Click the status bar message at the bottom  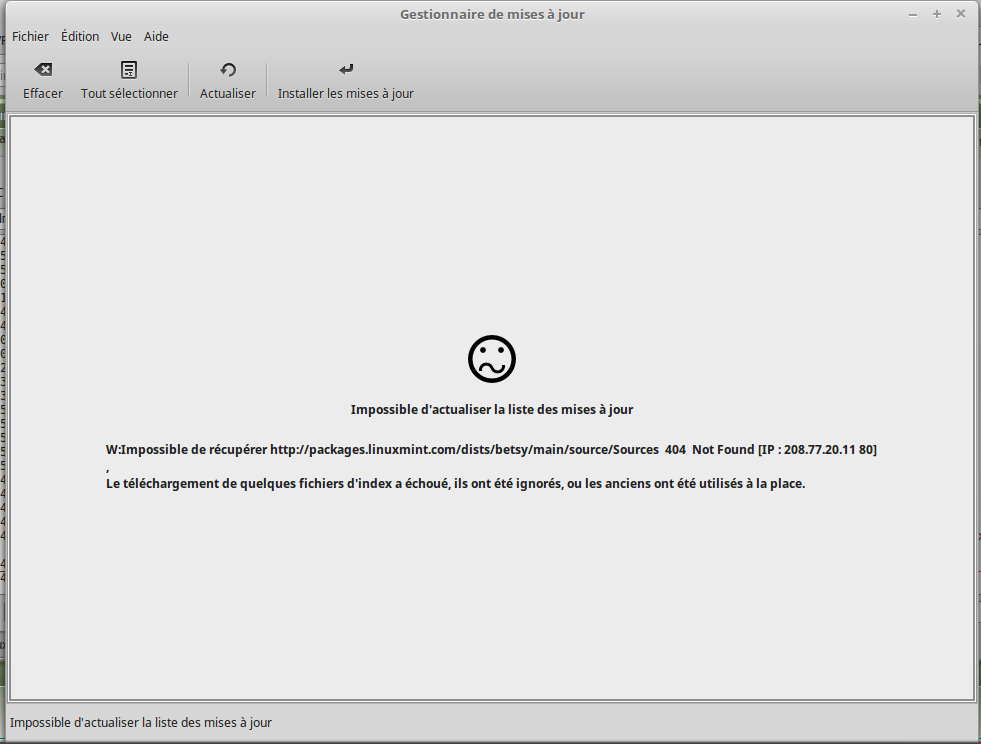(x=141, y=722)
